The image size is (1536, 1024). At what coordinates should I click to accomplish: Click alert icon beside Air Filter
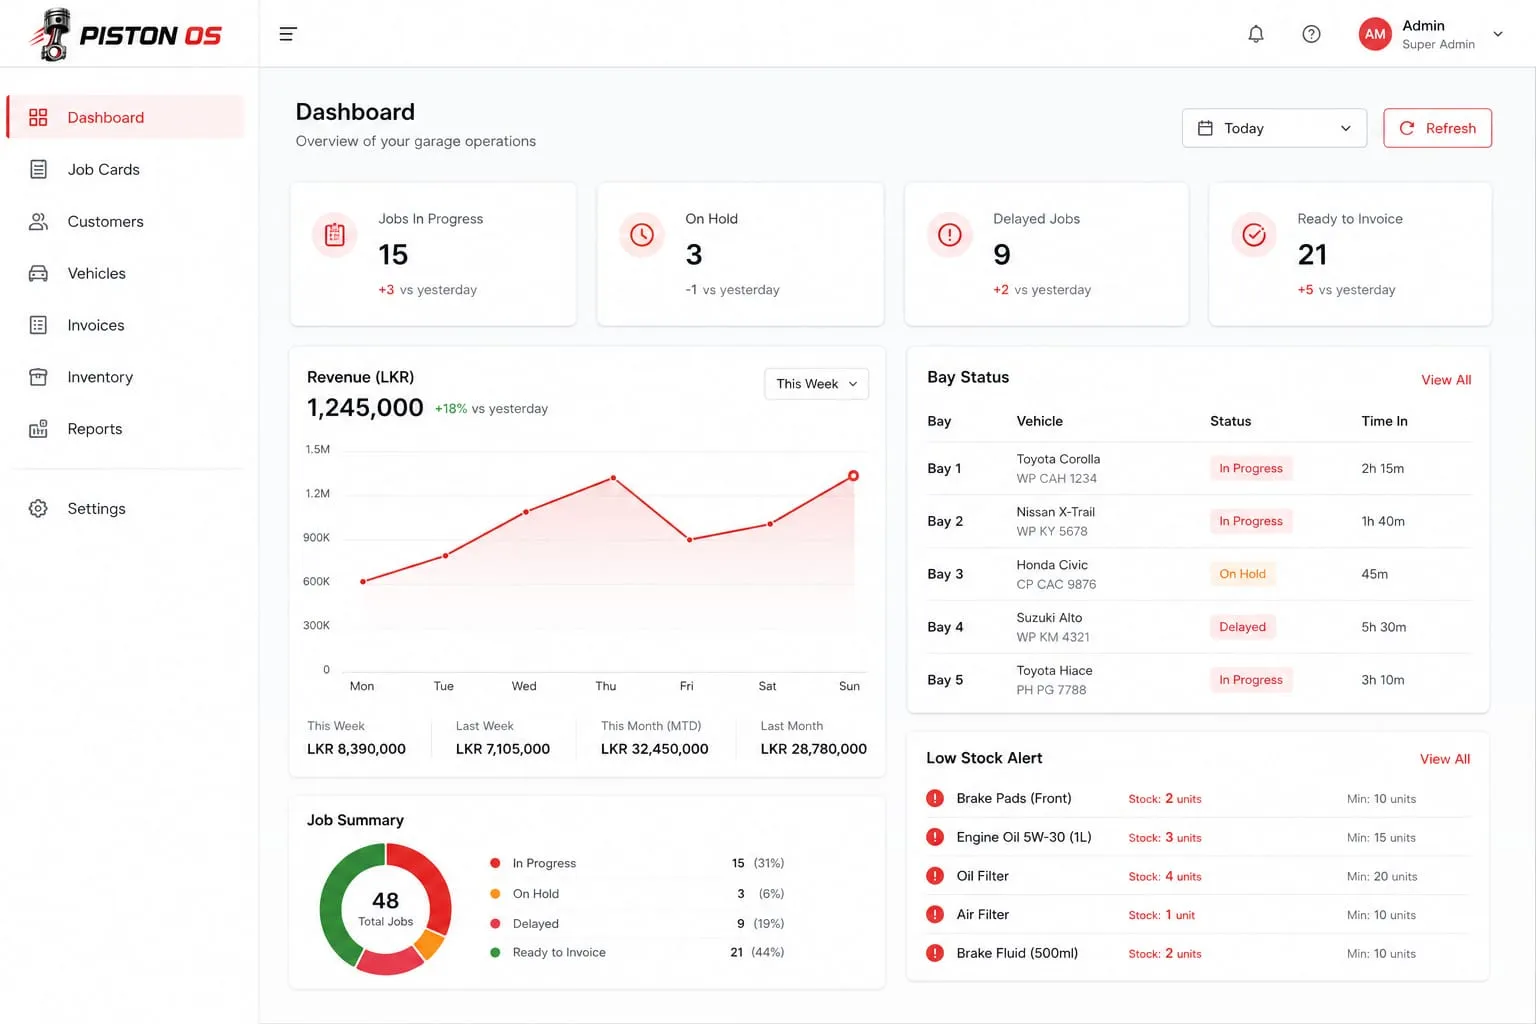(x=935, y=914)
